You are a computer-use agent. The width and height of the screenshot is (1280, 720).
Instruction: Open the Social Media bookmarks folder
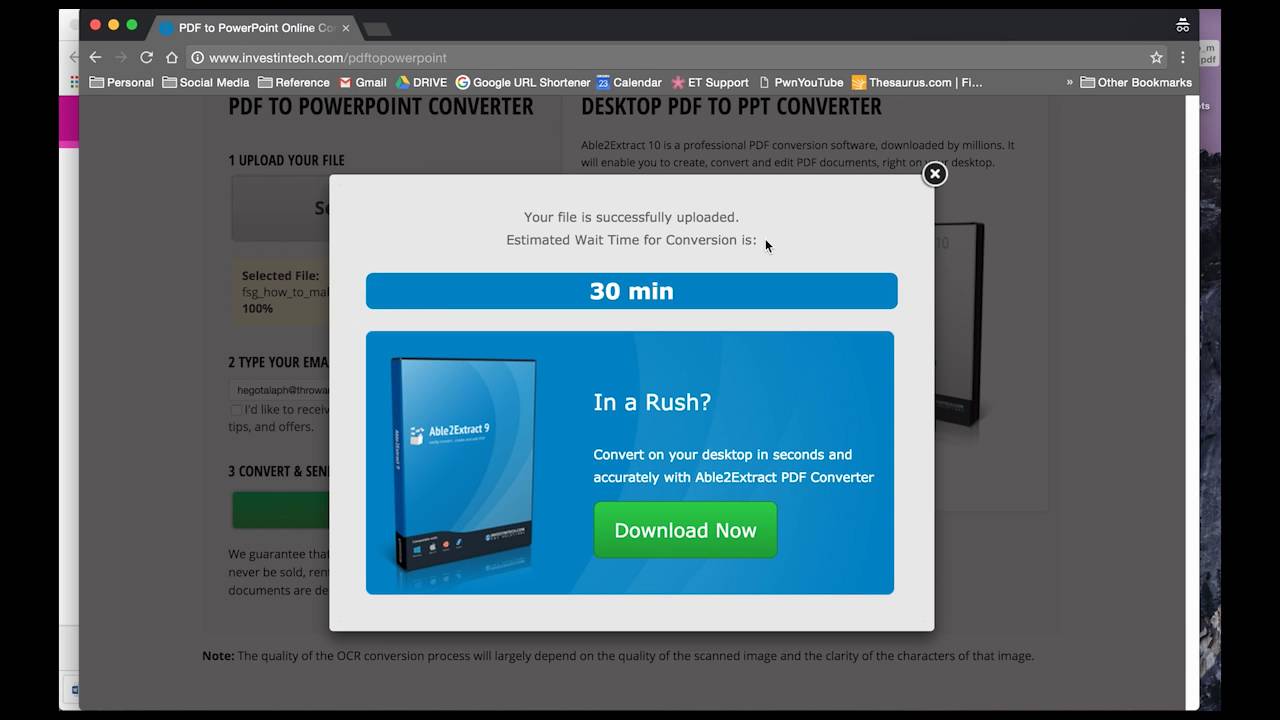[x=205, y=82]
